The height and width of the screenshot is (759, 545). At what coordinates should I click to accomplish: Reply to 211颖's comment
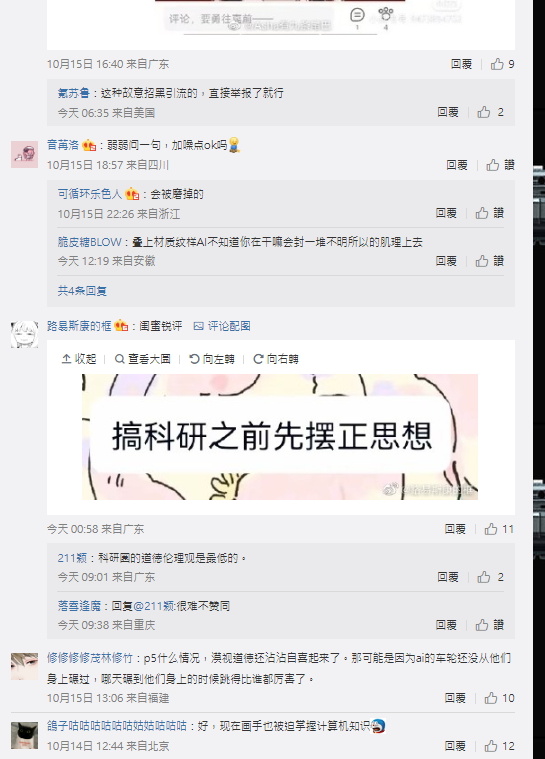click(x=448, y=577)
